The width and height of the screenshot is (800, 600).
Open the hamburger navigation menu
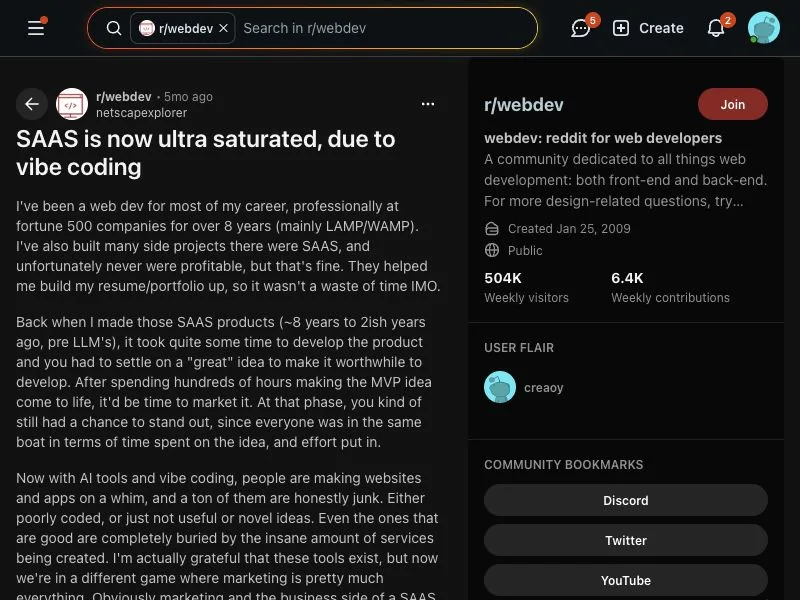point(36,28)
